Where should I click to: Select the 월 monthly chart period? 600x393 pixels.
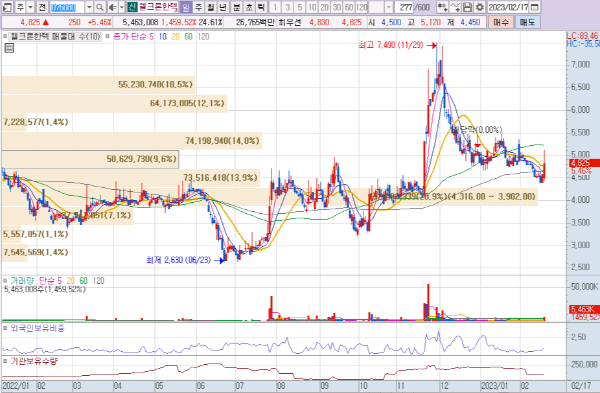coord(211,7)
